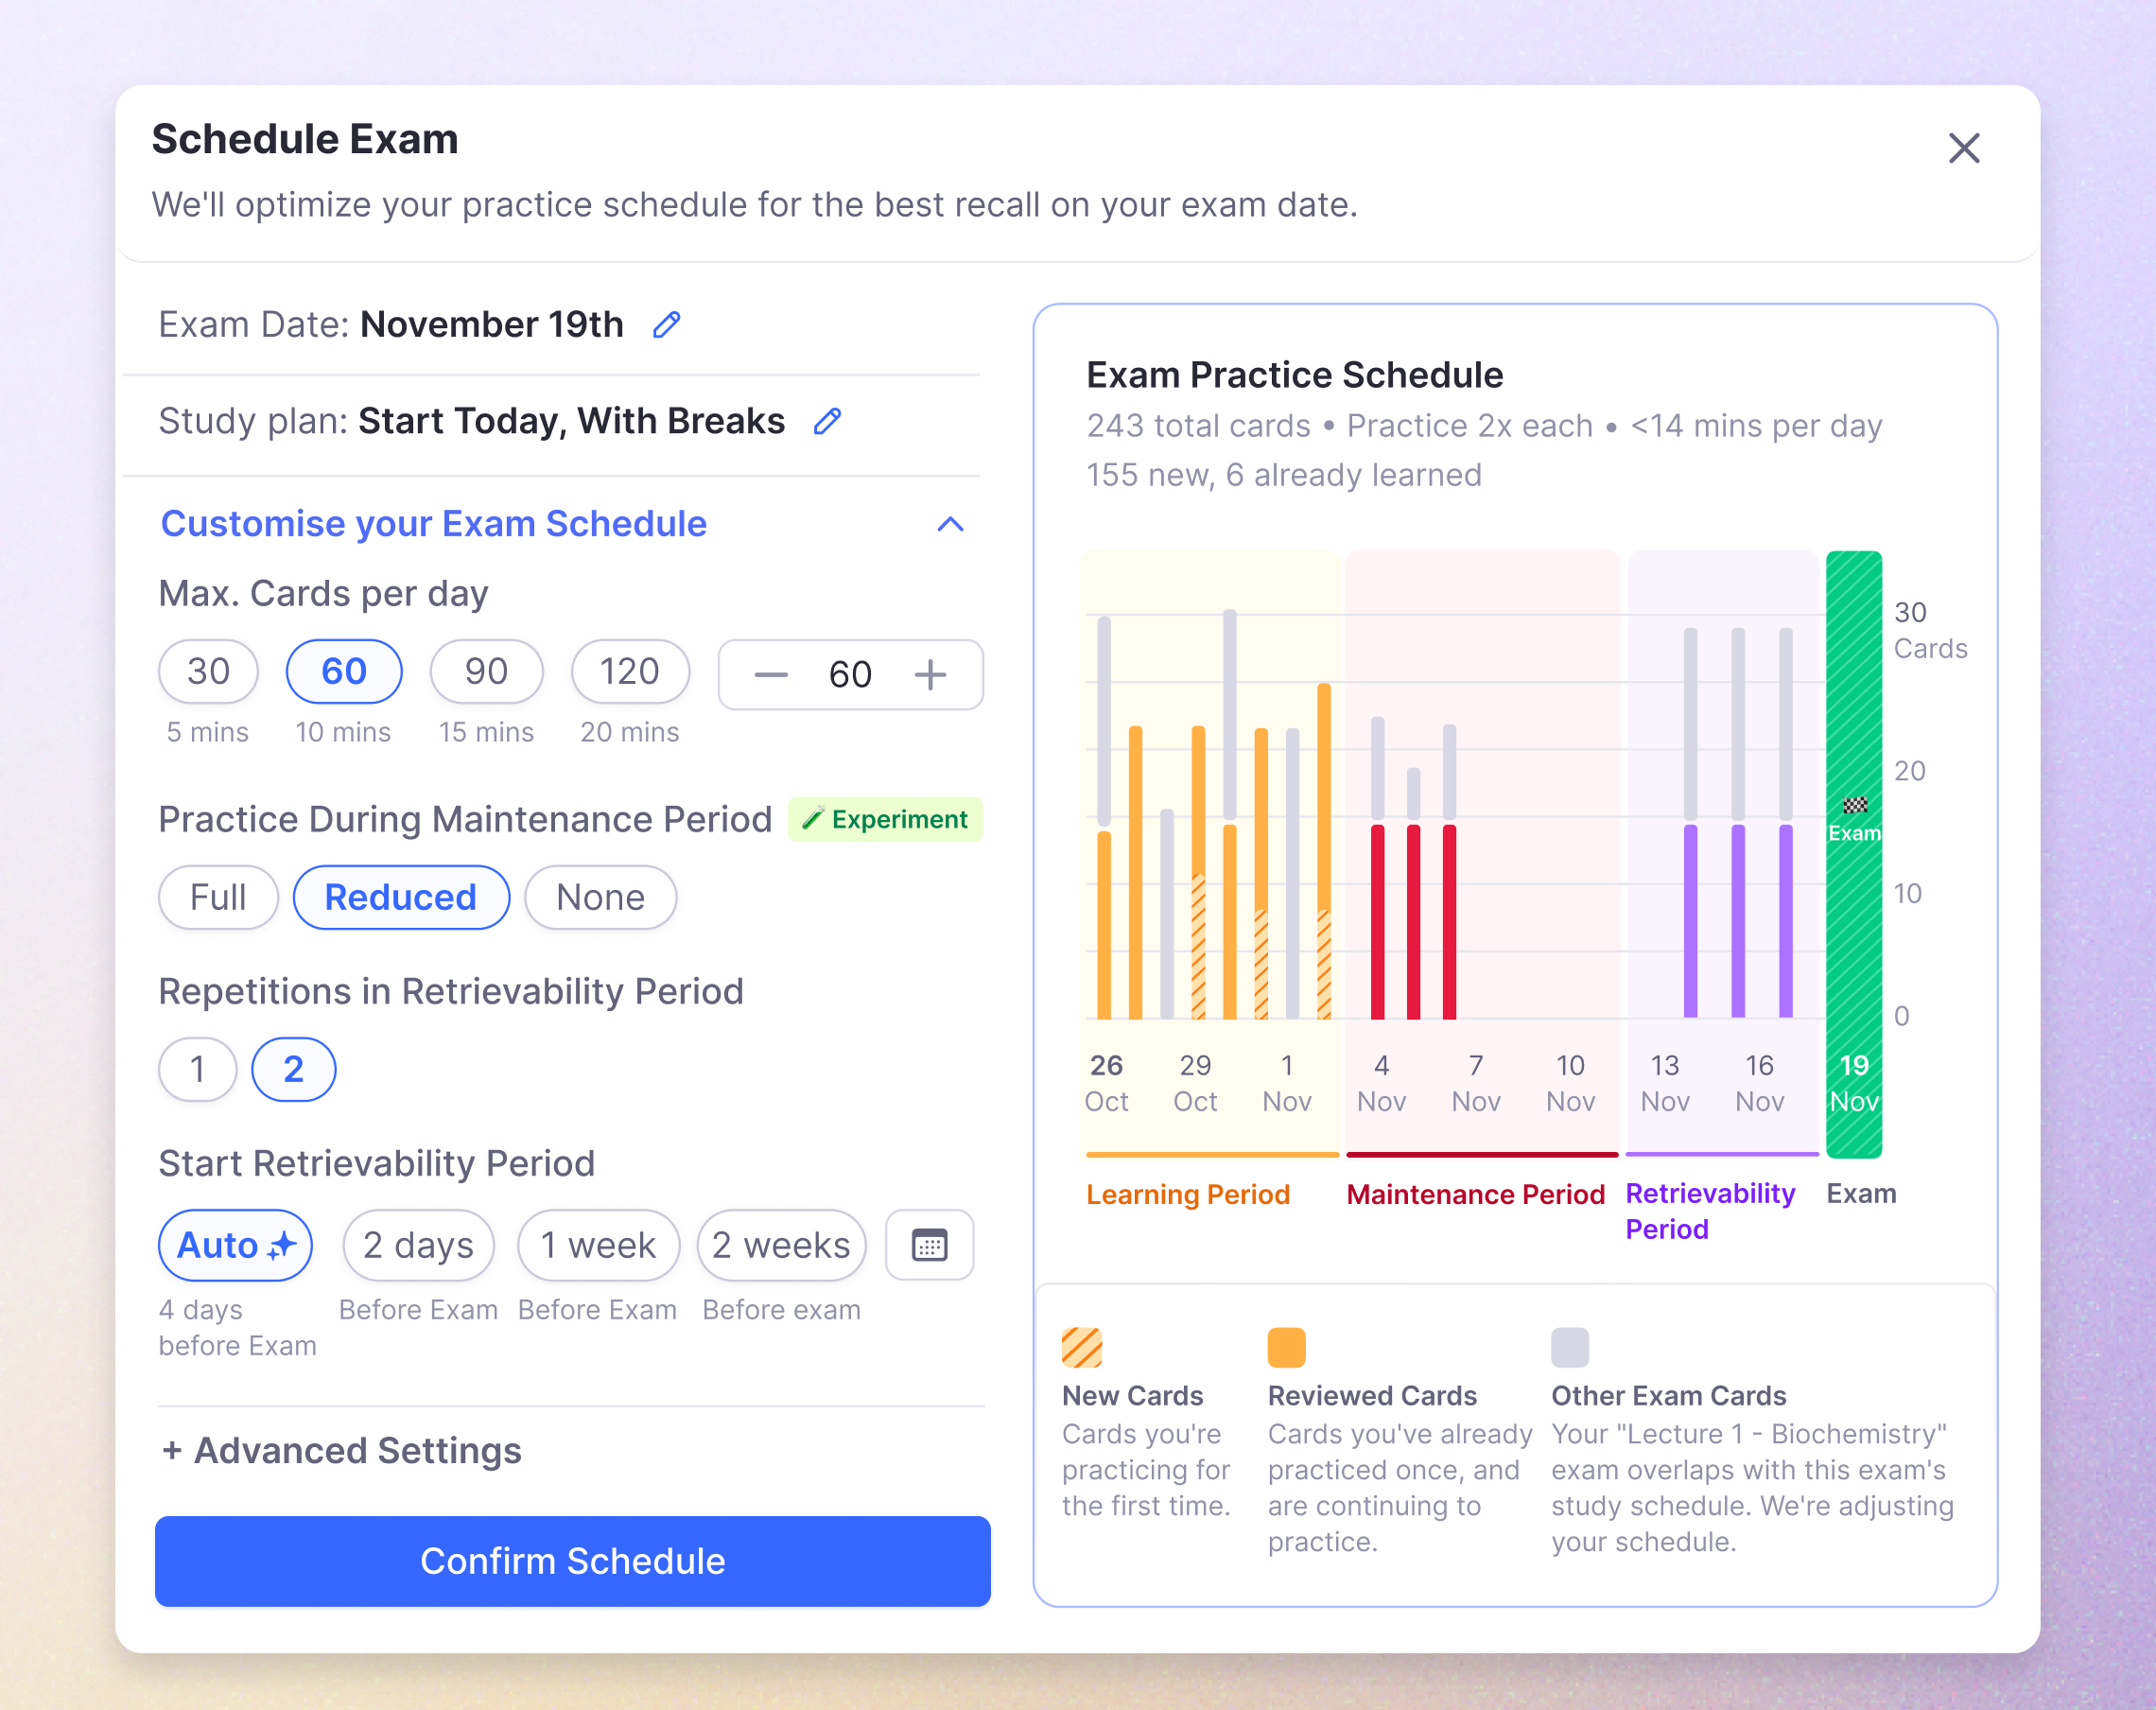The width and height of the screenshot is (2156, 1710).
Task: Select 2 weeks before exam option
Action: [781, 1245]
